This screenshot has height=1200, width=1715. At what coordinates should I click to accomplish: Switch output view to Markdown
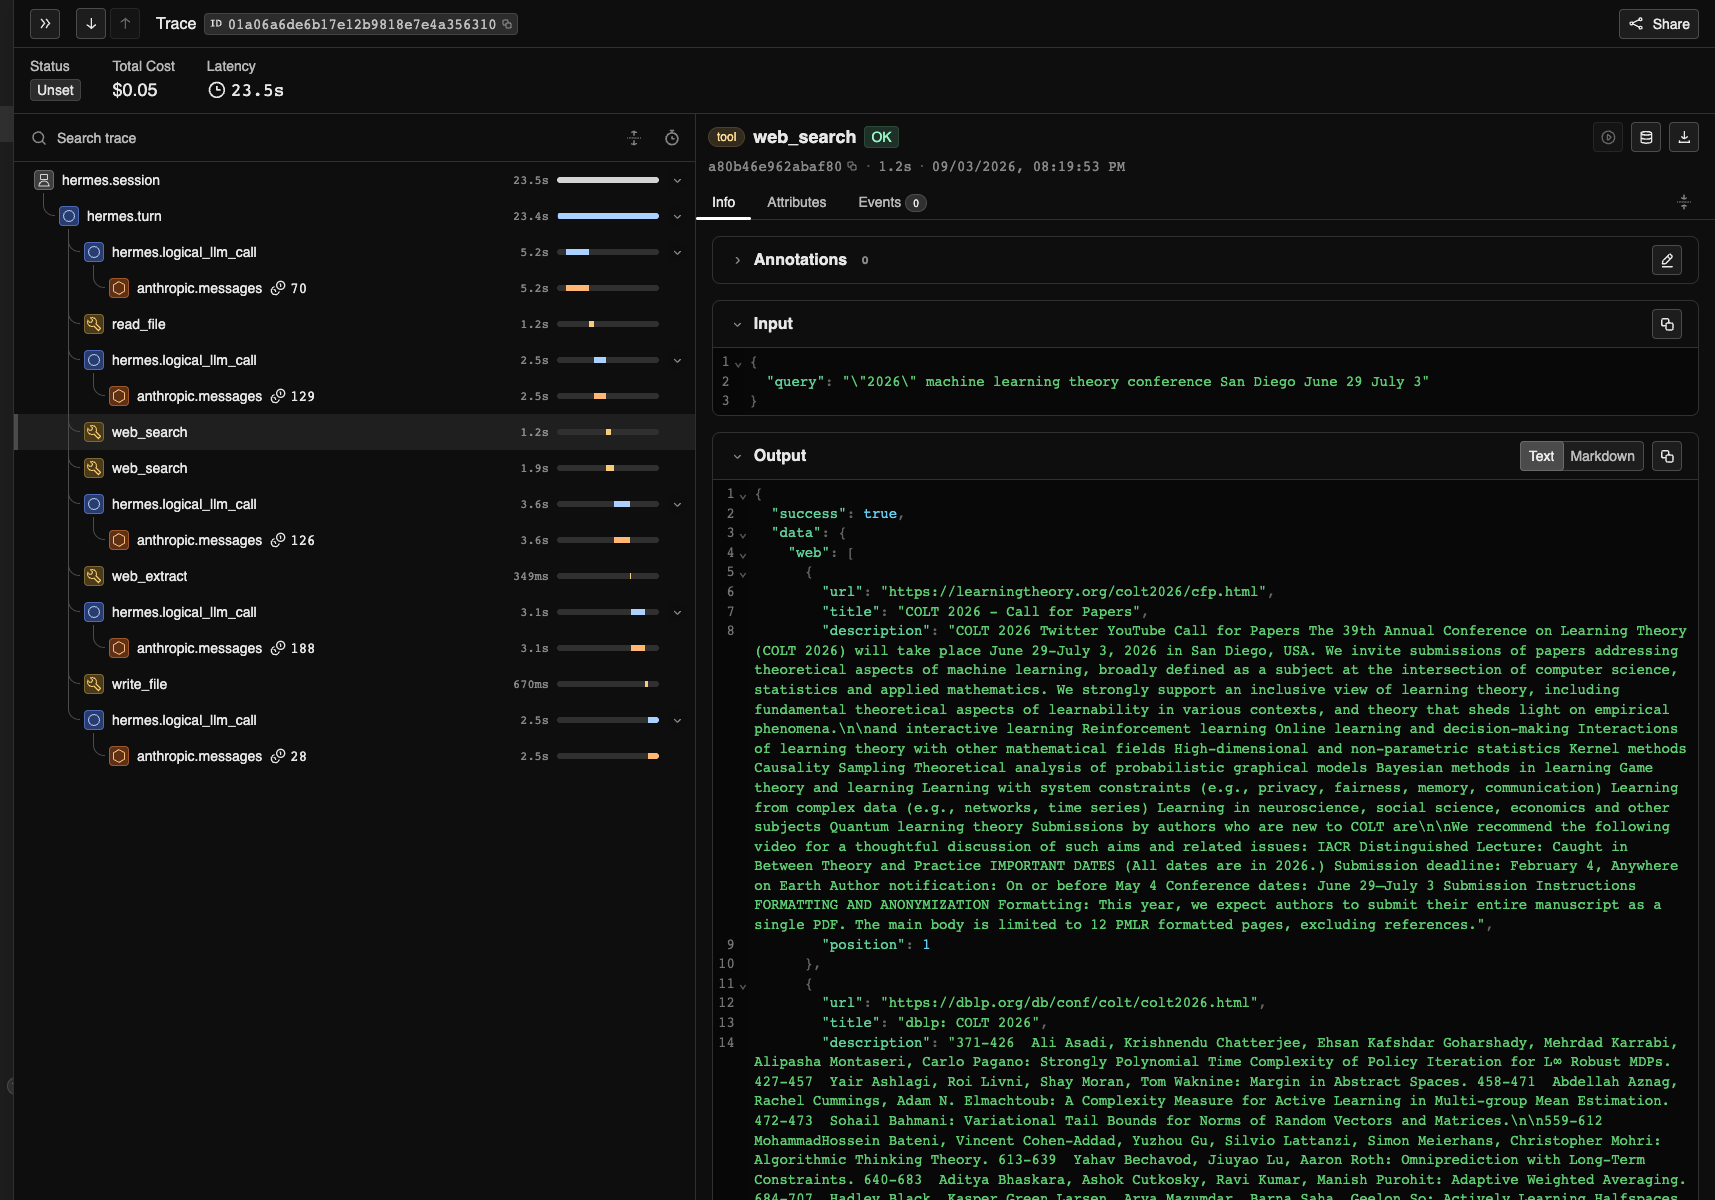[1602, 456]
